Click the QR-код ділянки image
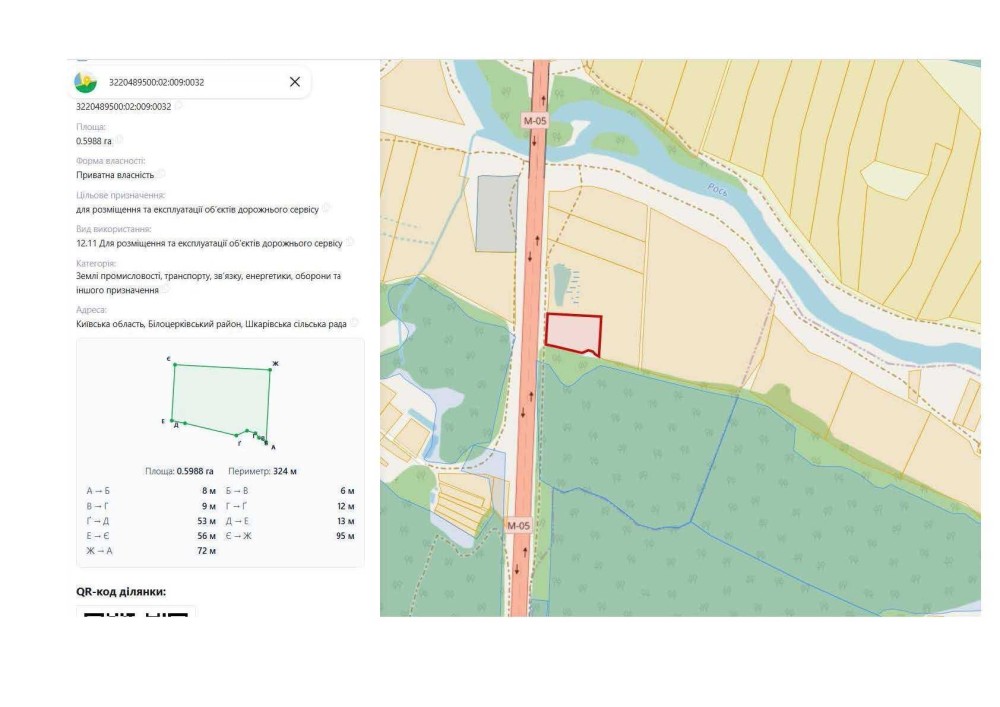This screenshot has height=707, width=1000. (x=136, y=612)
